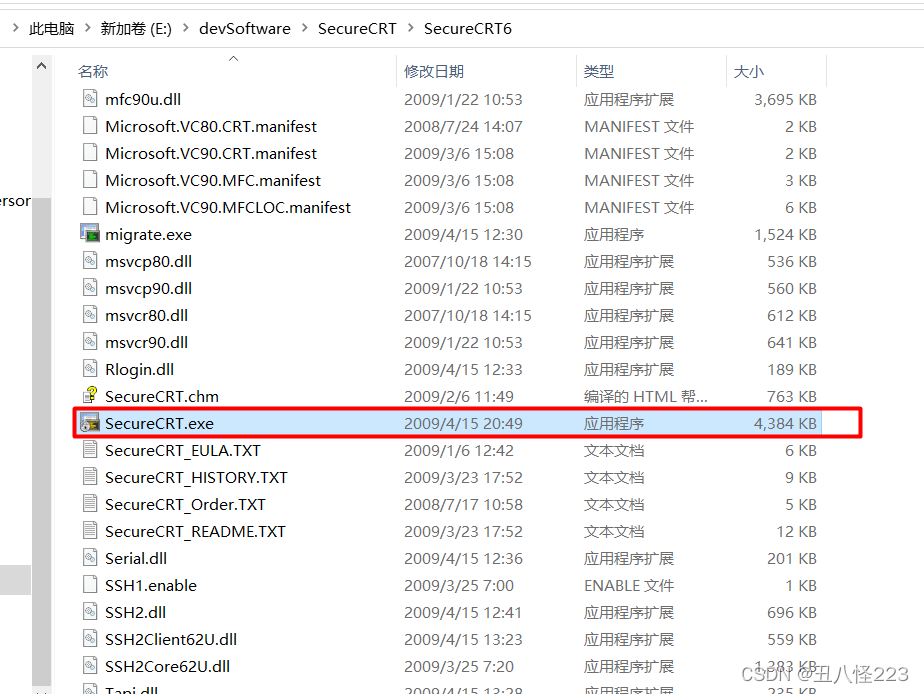924x694 pixels.
Task: Click the 编译的 HTML 帮... type cell
Action: [645, 396]
